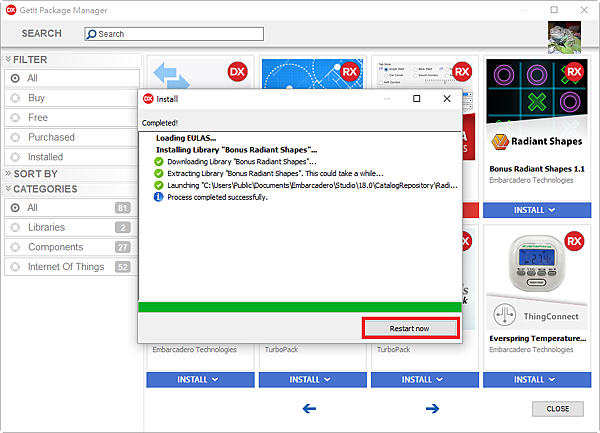Go to the previous page with left arrow
Screen dimensions: 600x433
tap(309, 409)
